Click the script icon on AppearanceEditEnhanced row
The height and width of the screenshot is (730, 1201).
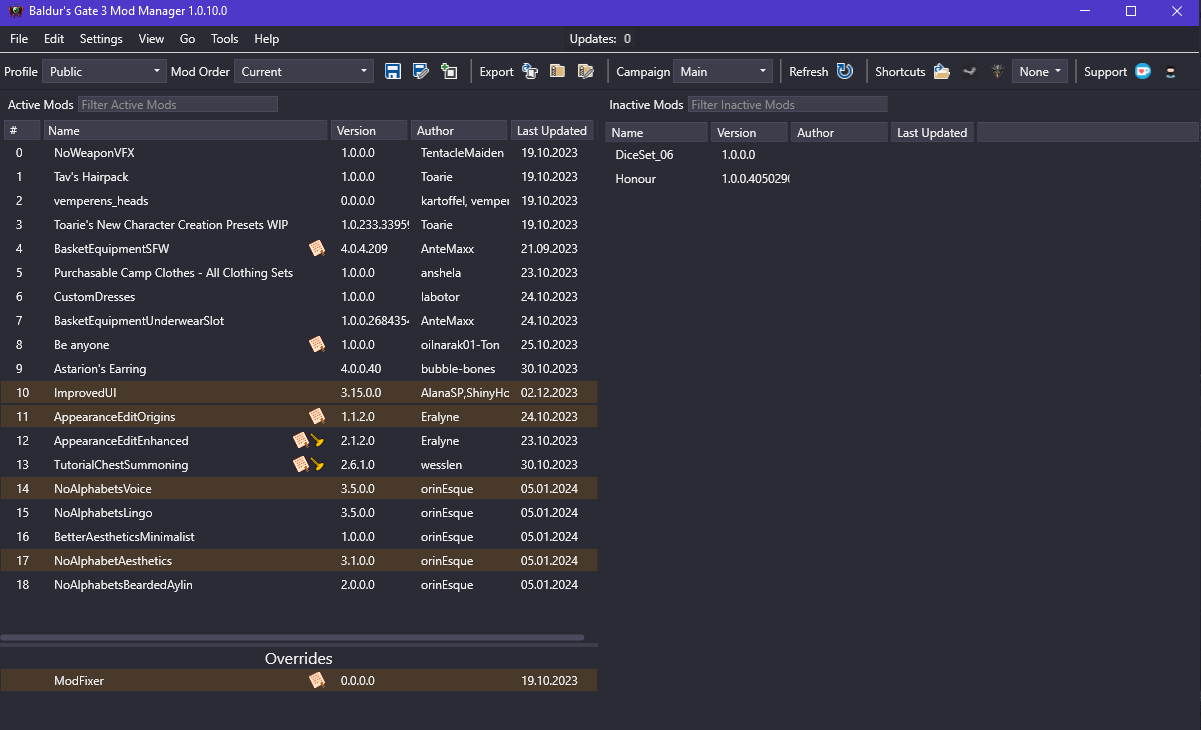pos(300,440)
